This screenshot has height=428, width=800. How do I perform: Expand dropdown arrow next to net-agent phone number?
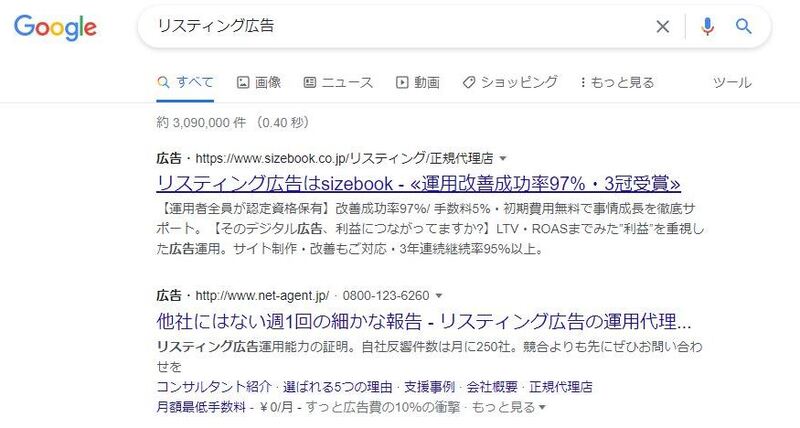click(x=438, y=296)
